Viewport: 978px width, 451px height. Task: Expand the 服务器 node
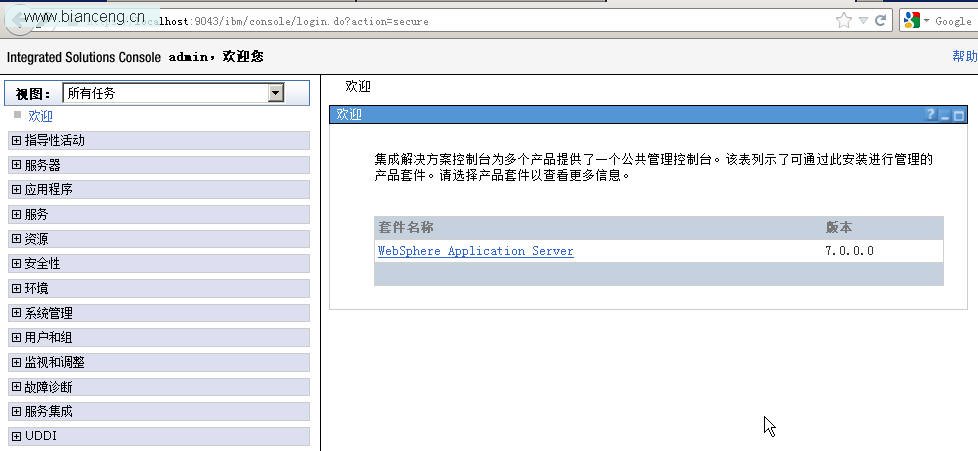point(16,165)
